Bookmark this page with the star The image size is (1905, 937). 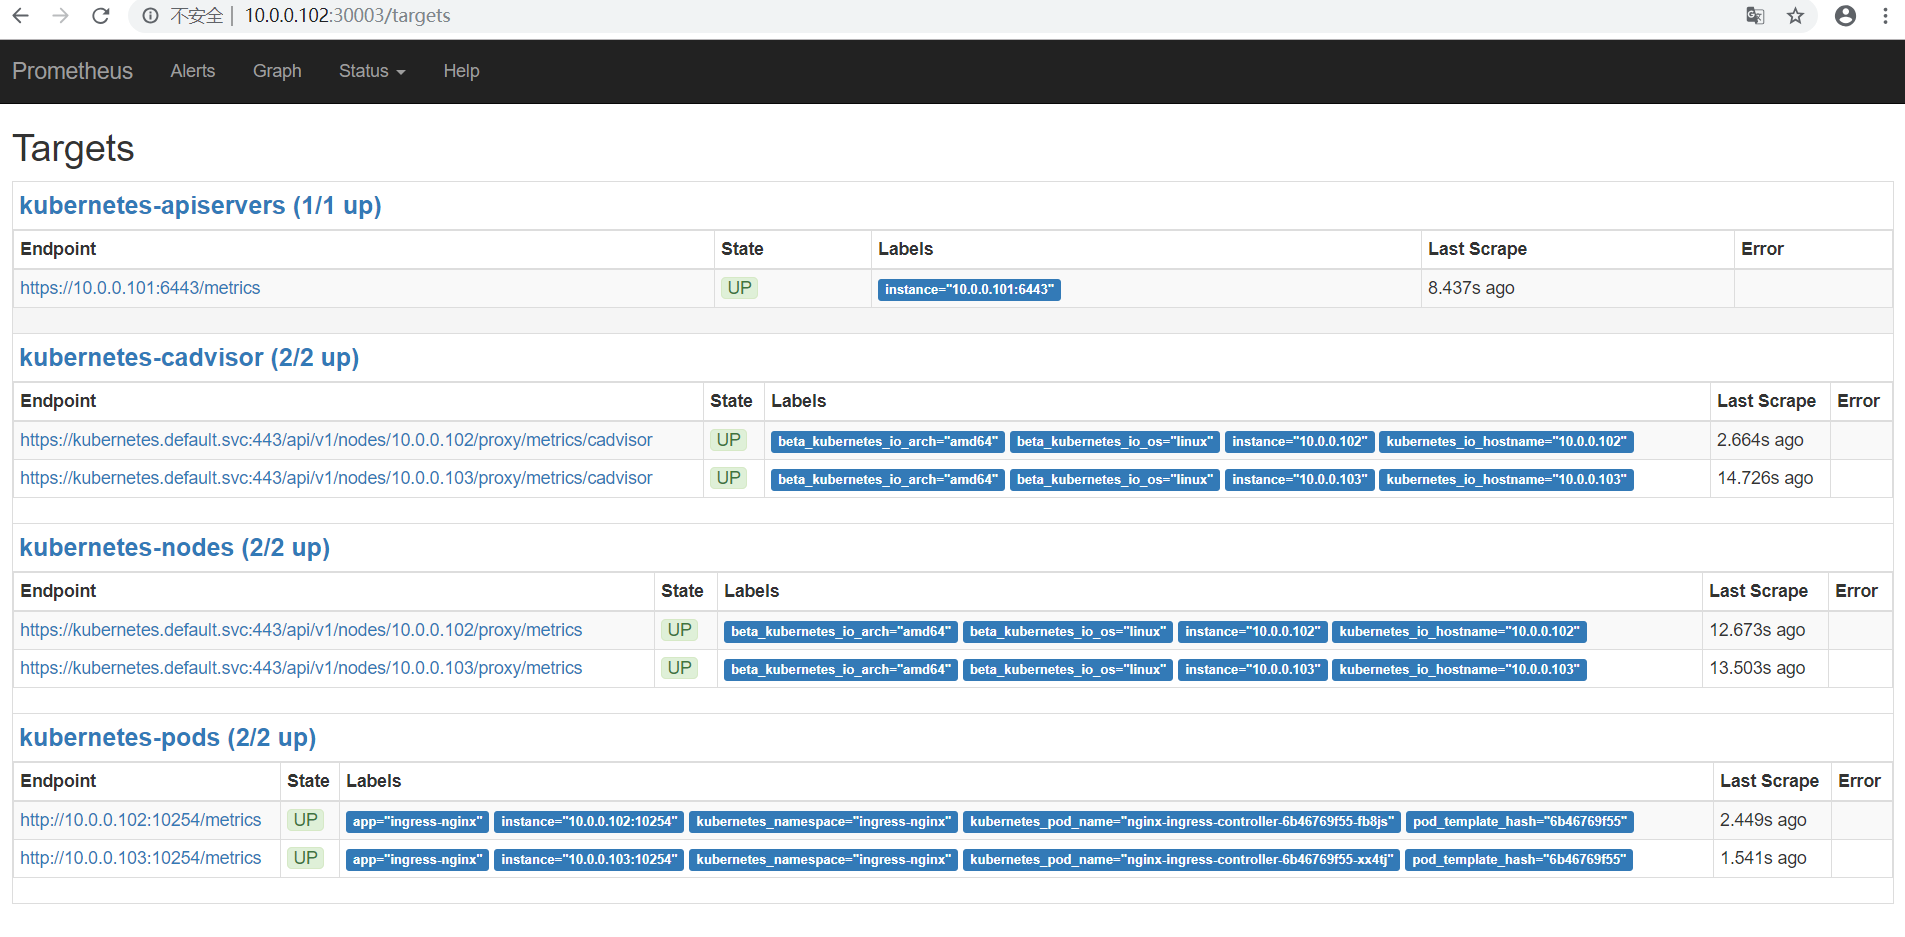[x=1796, y=16]
